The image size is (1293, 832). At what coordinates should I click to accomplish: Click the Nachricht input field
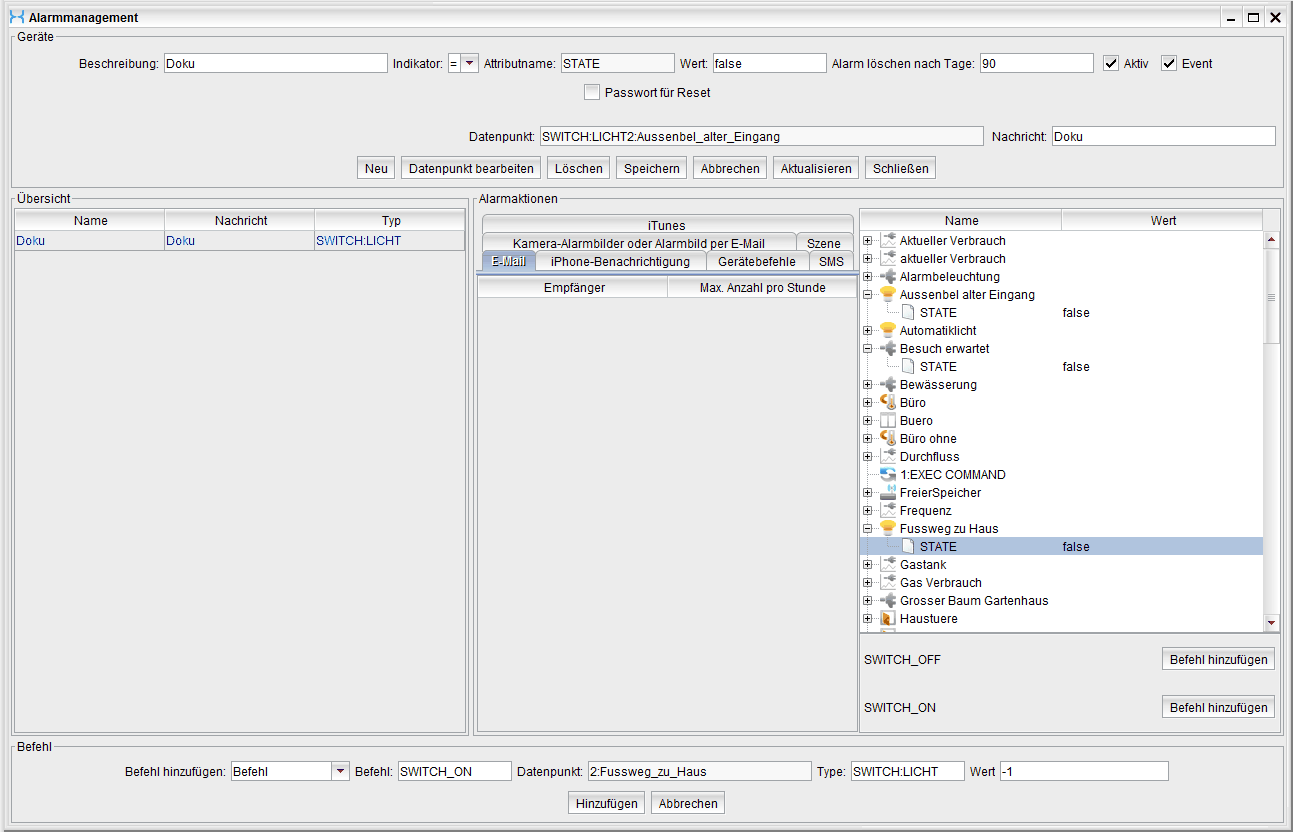(x=1163, y=136)
